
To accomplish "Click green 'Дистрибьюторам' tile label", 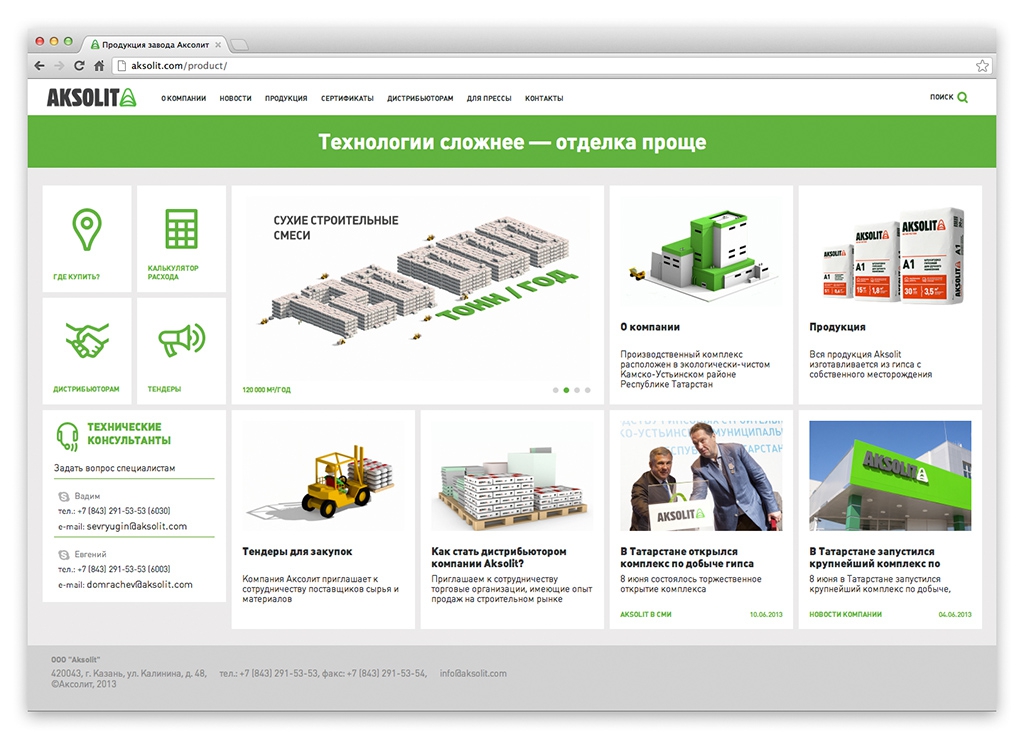I will click(x=86, y=389).
